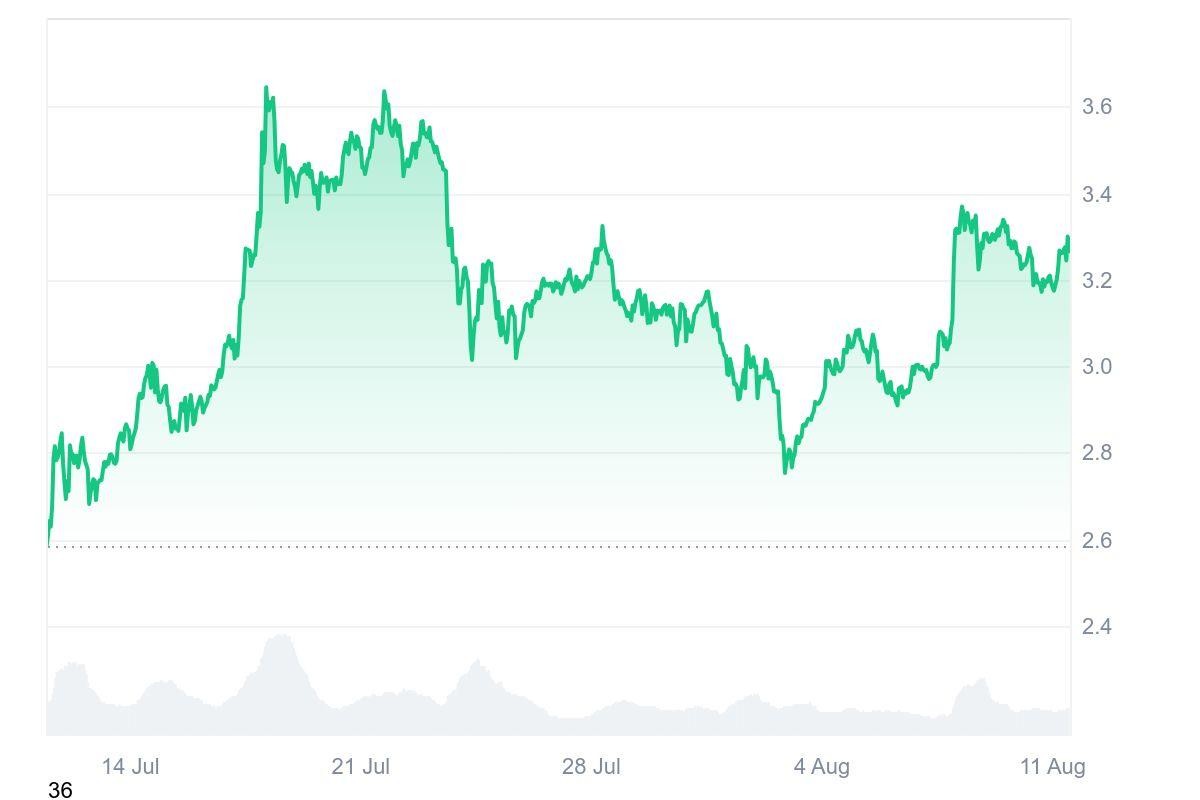Click the 4 Aug date label
Image resolution: width=1200 pixels, height=800 pixels.
point(822,767)
